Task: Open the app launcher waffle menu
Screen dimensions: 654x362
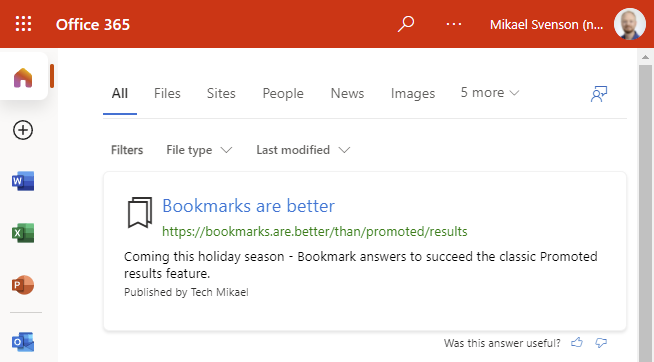Action: point(23,24)
